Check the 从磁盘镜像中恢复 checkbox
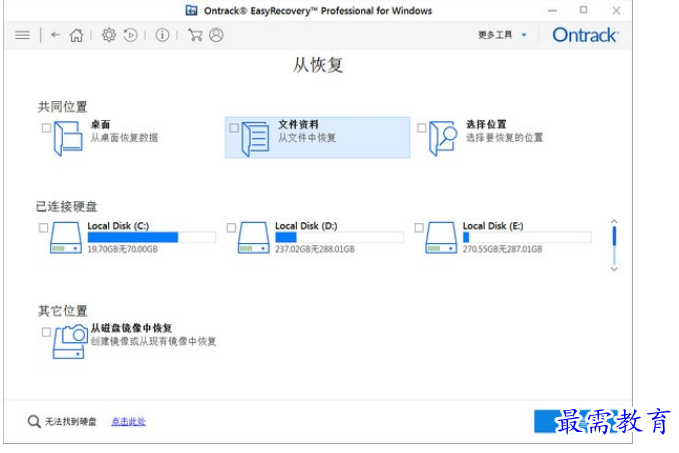 click(x=46, y=332)
